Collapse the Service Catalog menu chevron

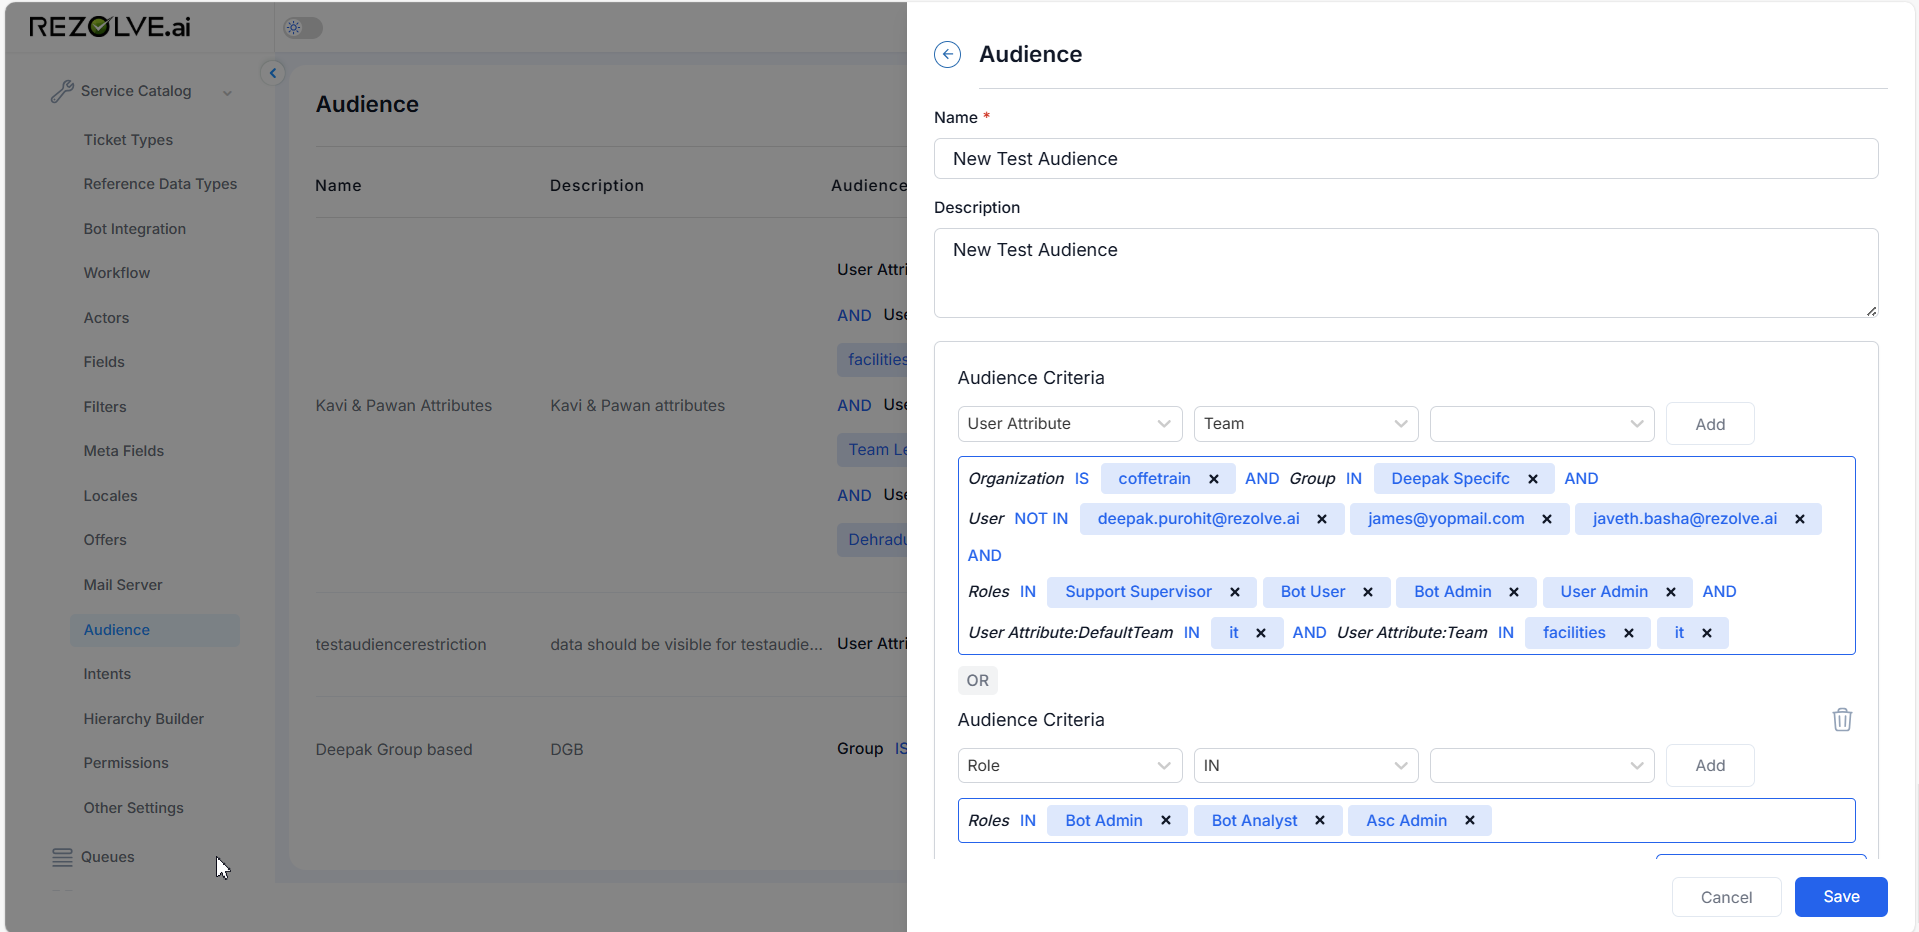point(227,93)
